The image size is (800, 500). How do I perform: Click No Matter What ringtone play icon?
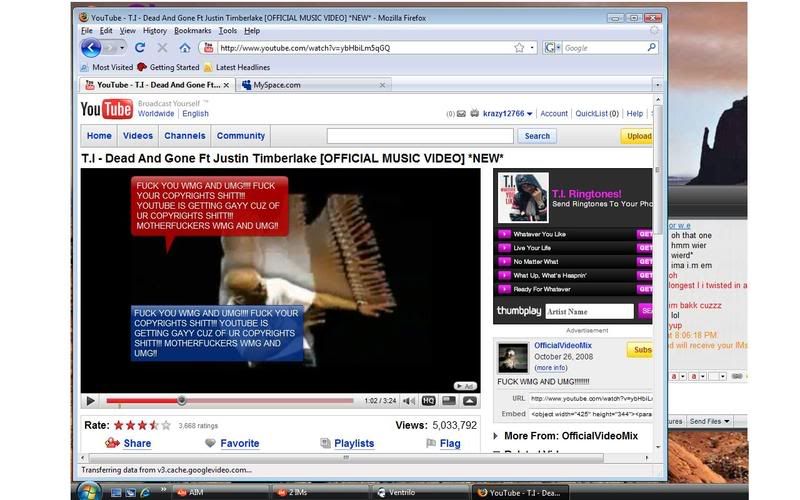click(504, 262)
